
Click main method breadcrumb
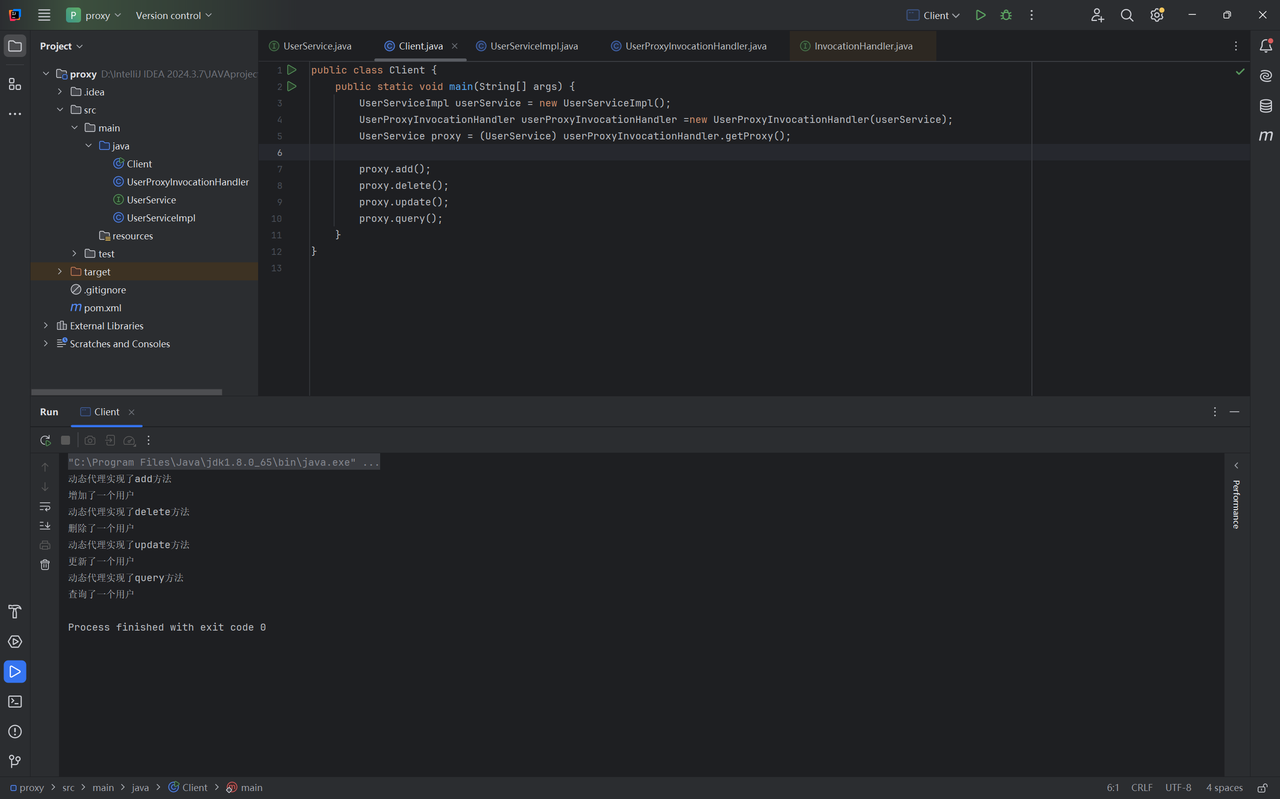tap(244, 788)
